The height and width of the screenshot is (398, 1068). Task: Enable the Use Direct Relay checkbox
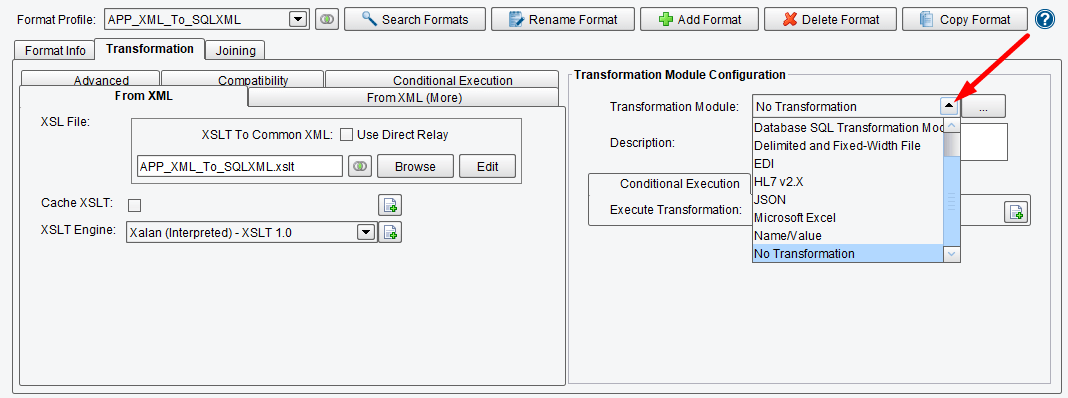click(x=346, y=135)
